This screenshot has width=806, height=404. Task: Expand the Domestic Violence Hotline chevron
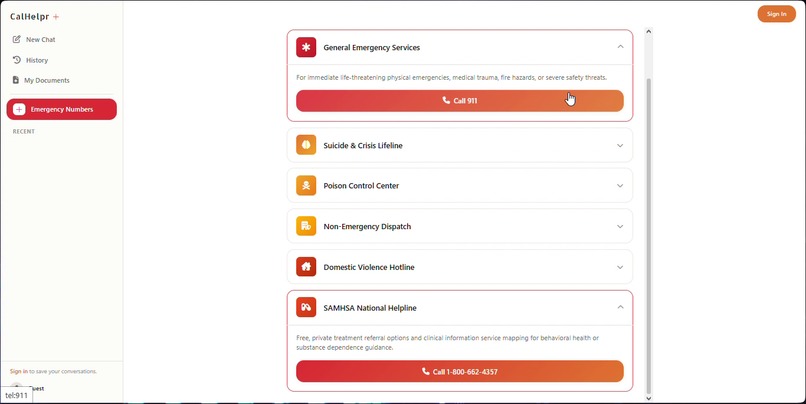[x=620, y=267]
